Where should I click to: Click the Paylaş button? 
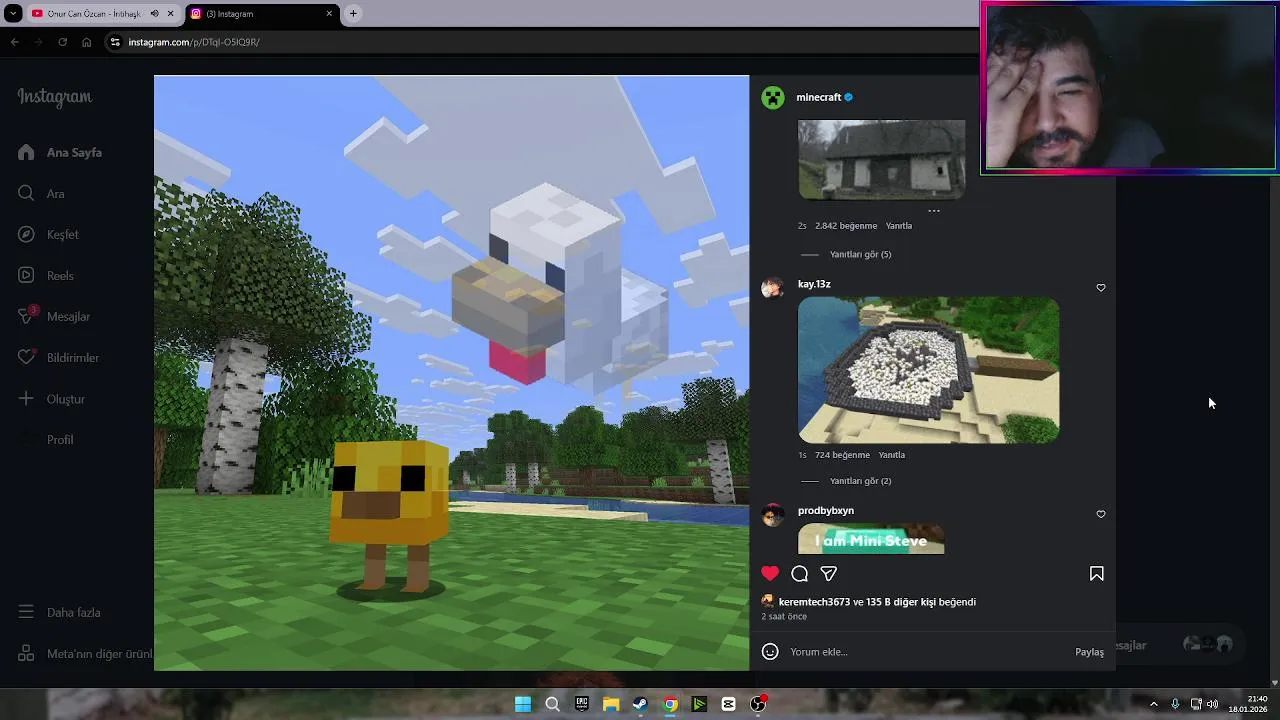(x=1089, y=652)
